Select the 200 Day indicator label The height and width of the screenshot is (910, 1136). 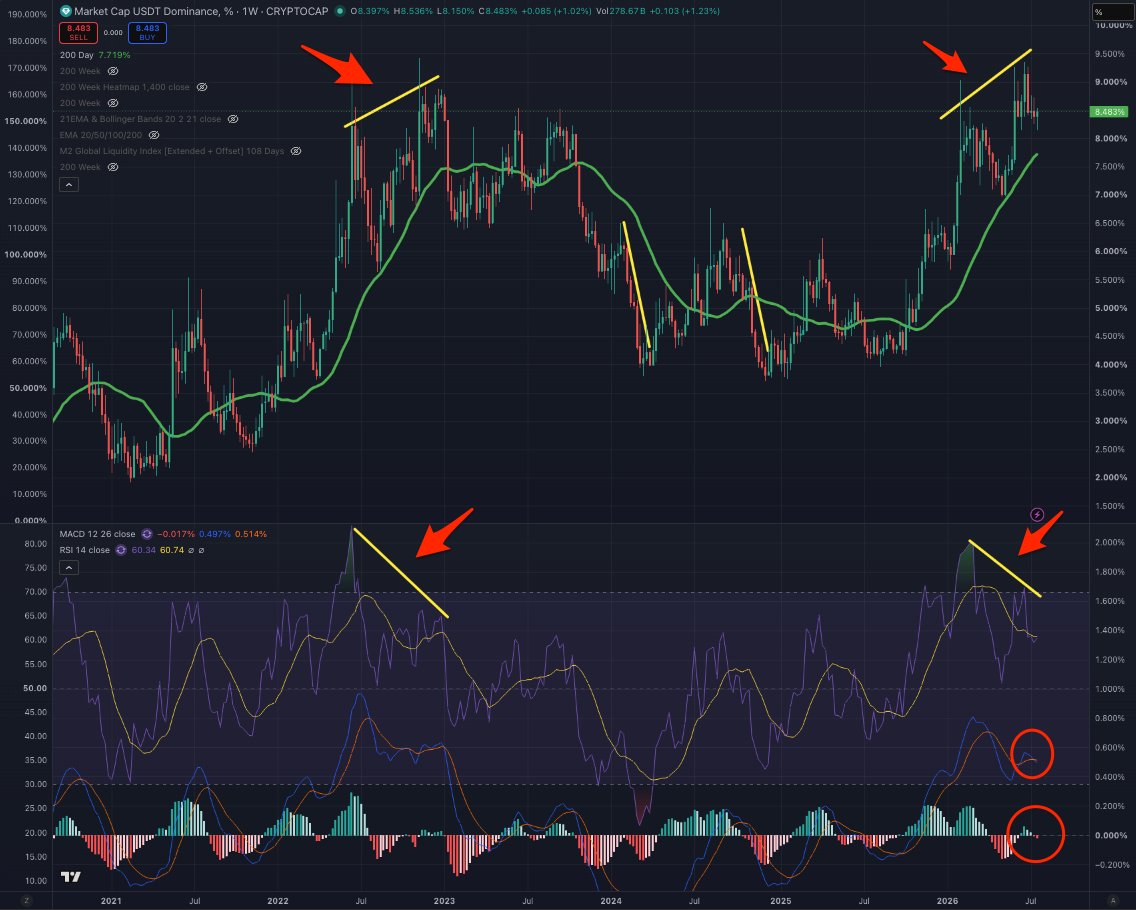coord(77,55)
